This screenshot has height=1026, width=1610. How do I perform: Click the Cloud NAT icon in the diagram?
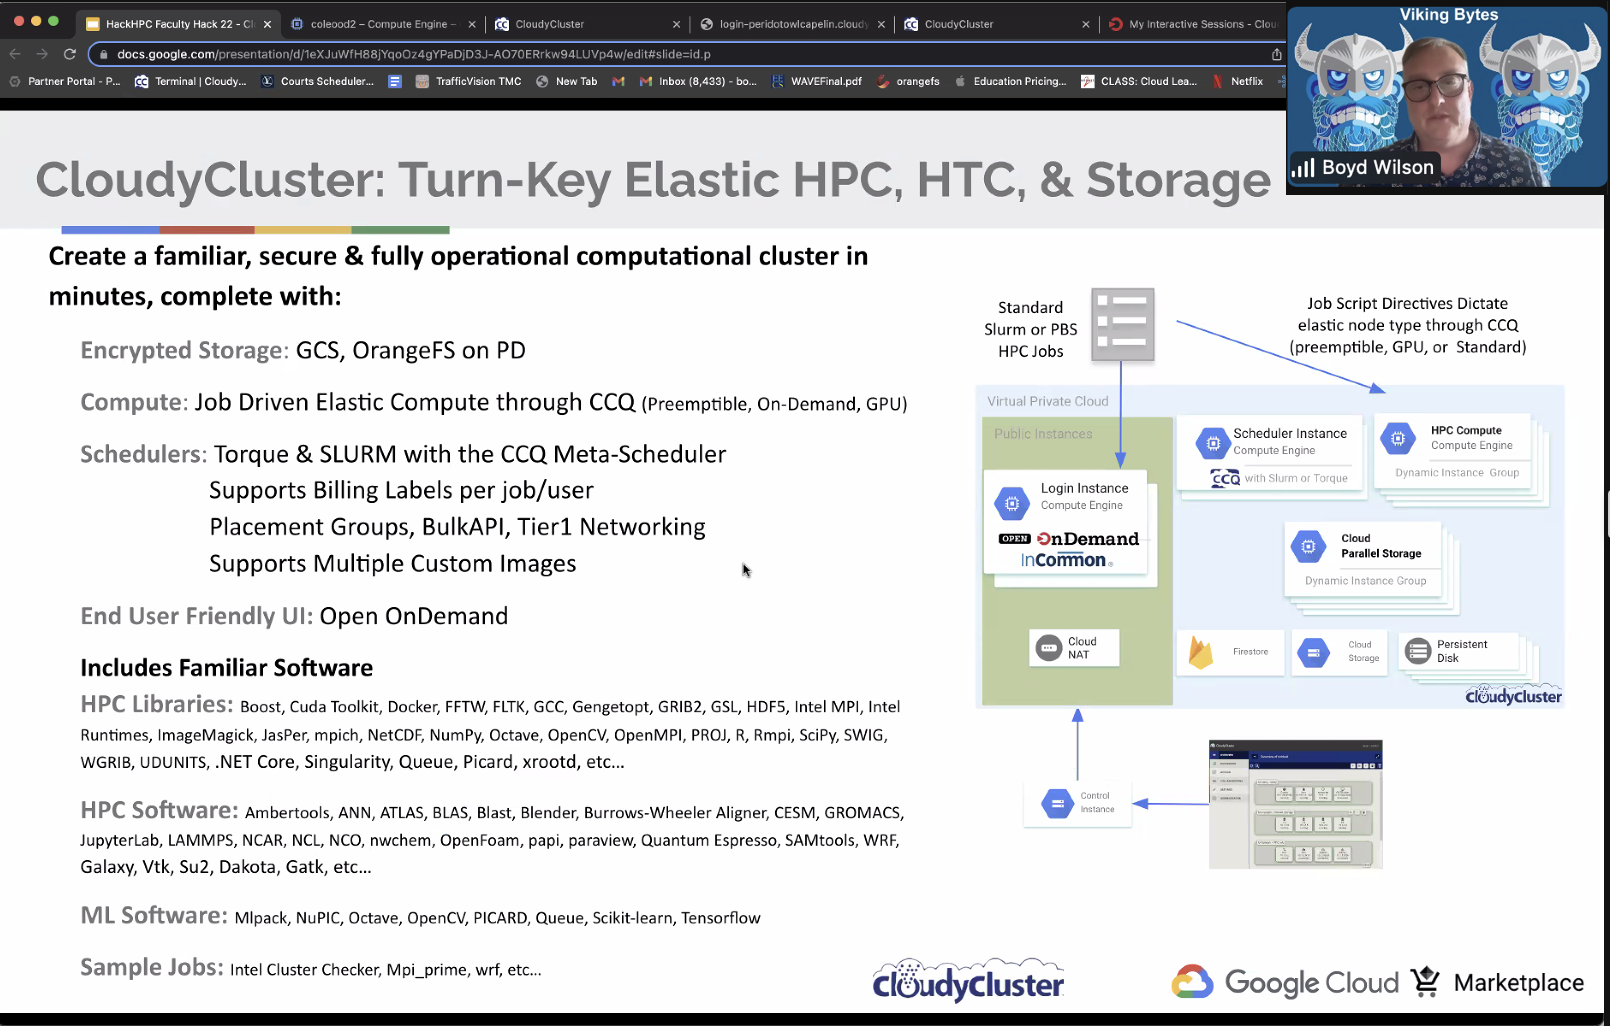tap(1049, 648)
